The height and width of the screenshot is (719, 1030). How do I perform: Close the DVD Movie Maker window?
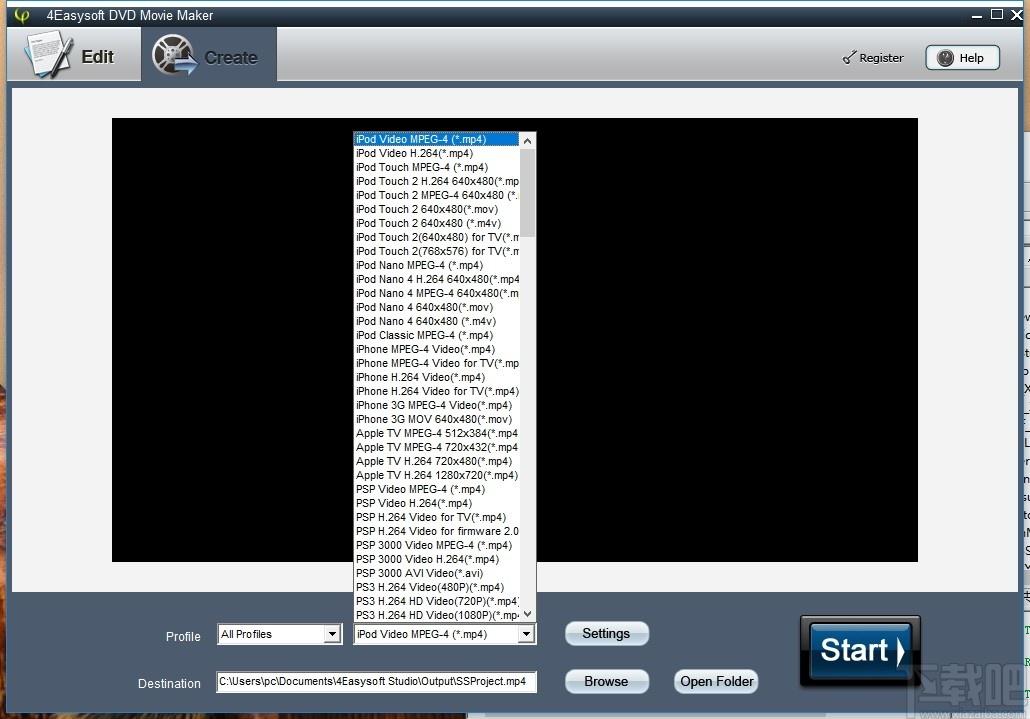1017,15
